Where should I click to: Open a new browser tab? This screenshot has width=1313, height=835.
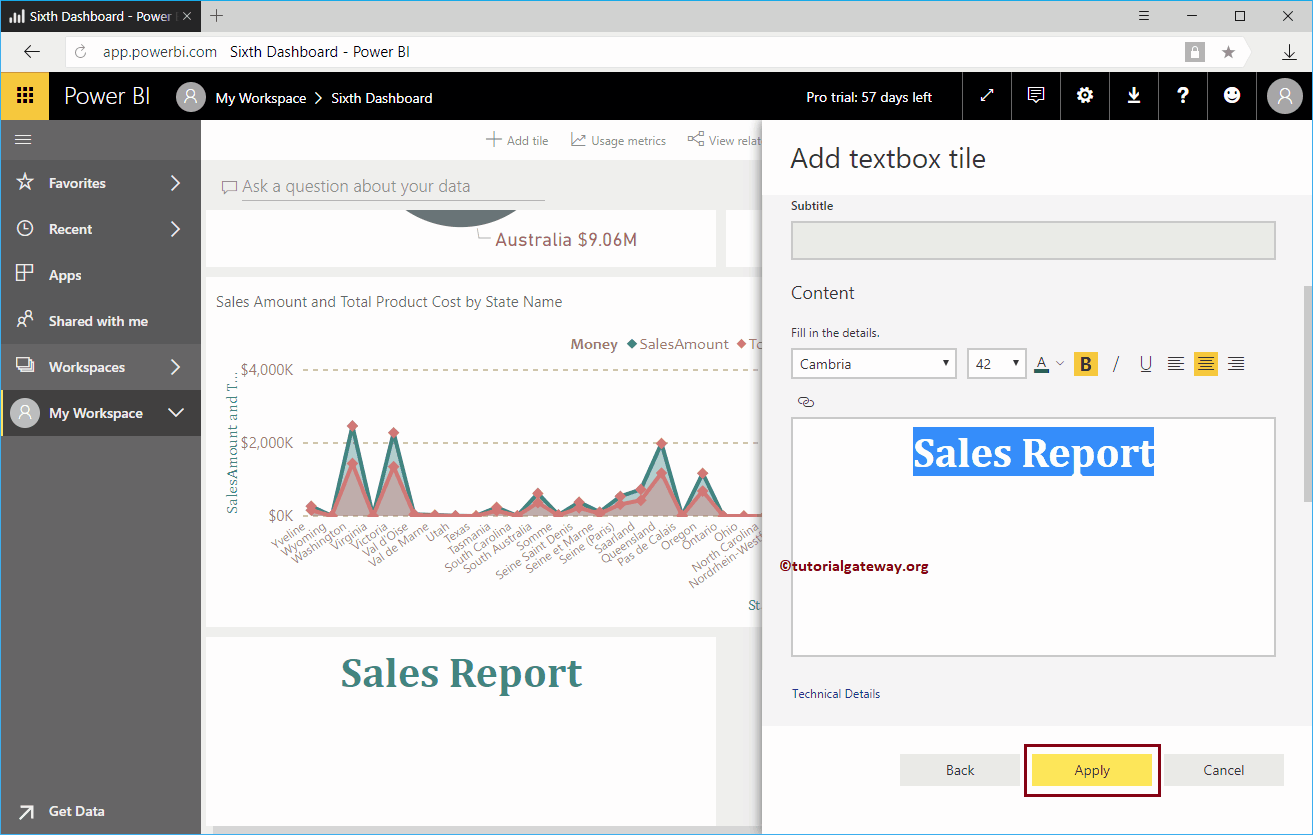pos(216,16)
